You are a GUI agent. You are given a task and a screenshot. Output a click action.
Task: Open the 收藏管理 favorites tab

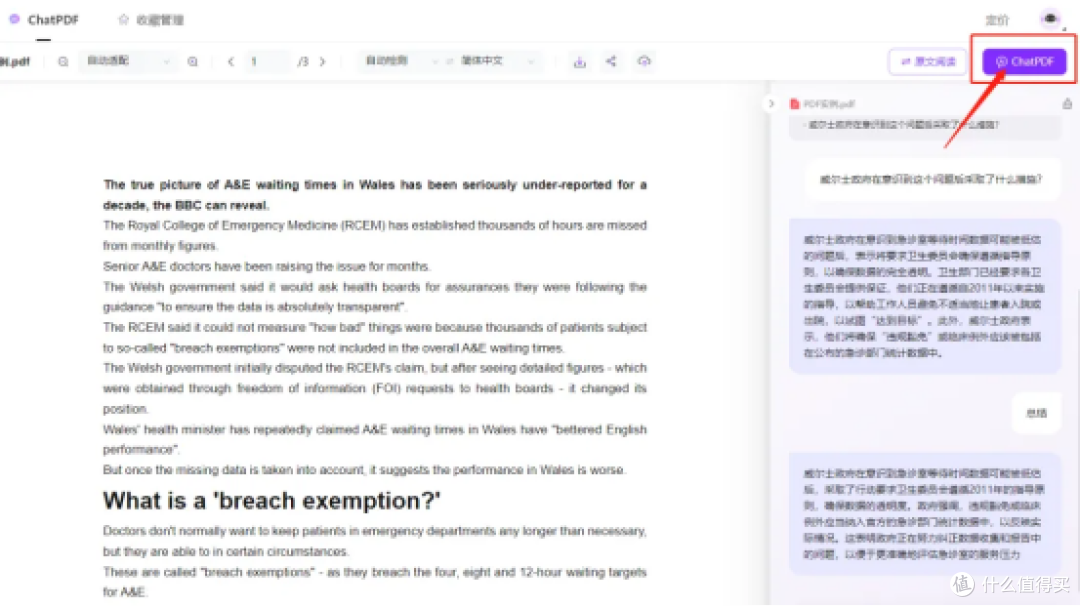(151, 20)
